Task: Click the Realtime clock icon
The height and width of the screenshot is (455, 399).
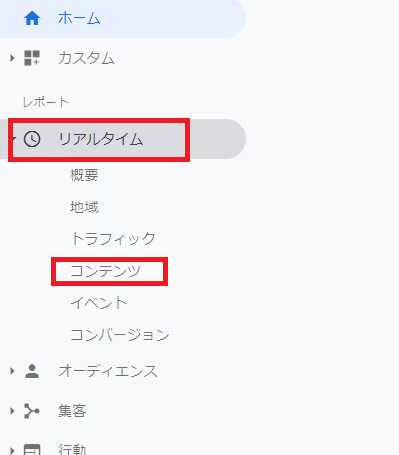Action: (32, 139)
